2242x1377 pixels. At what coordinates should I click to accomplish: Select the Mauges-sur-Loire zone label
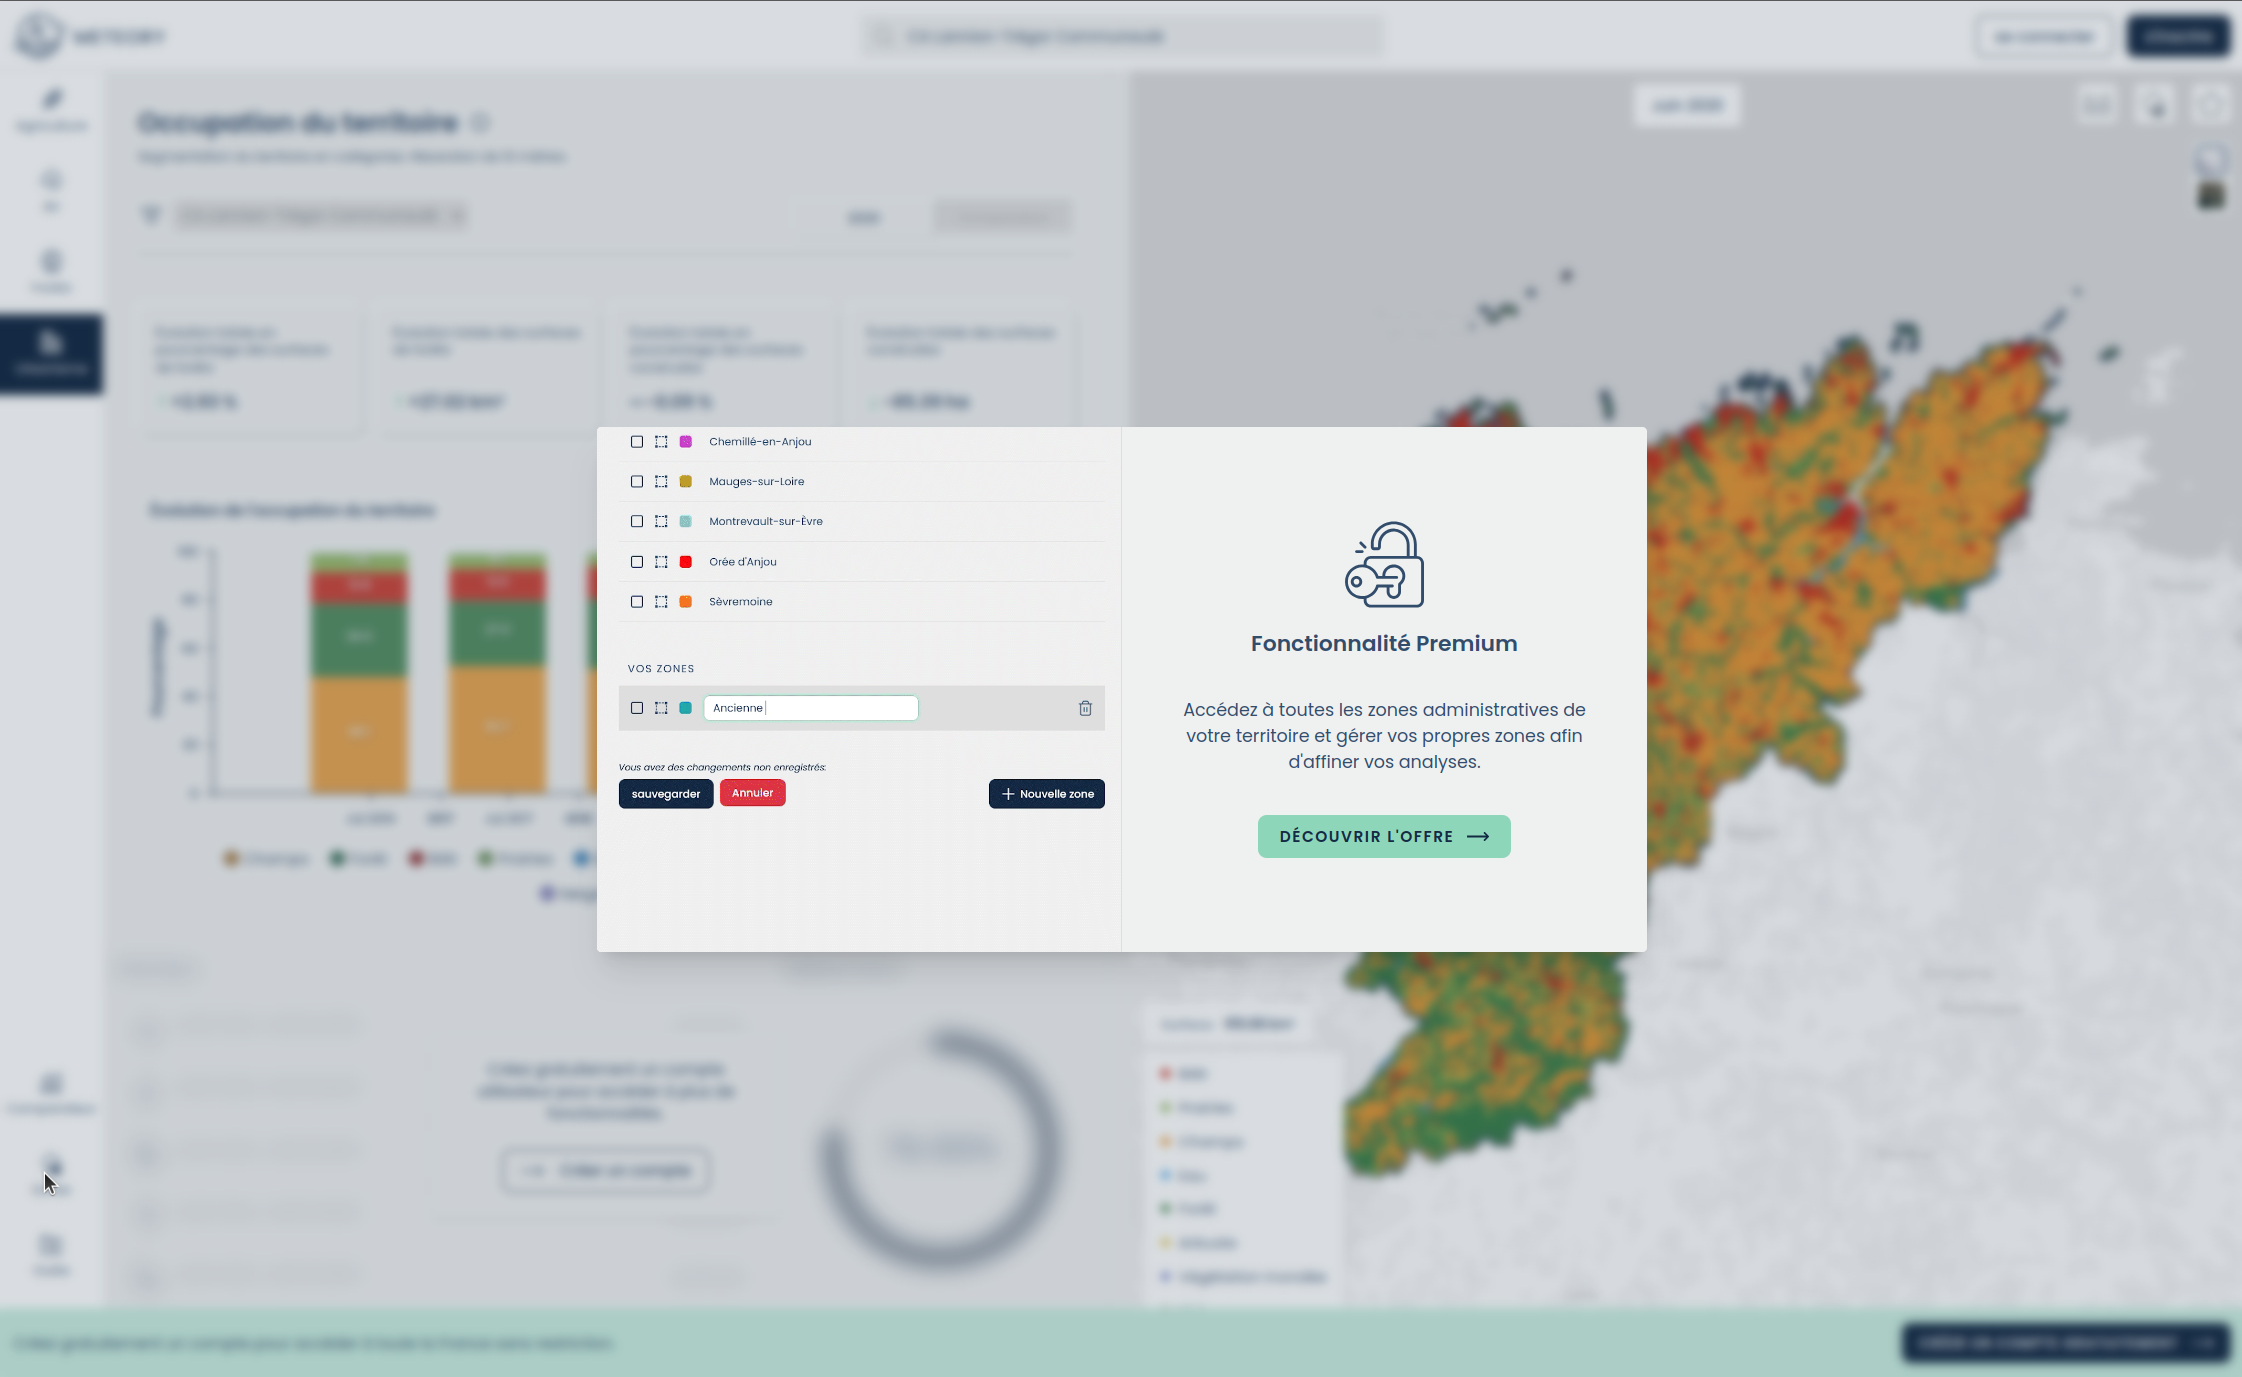pyautogui.click(x=756, y=482)
